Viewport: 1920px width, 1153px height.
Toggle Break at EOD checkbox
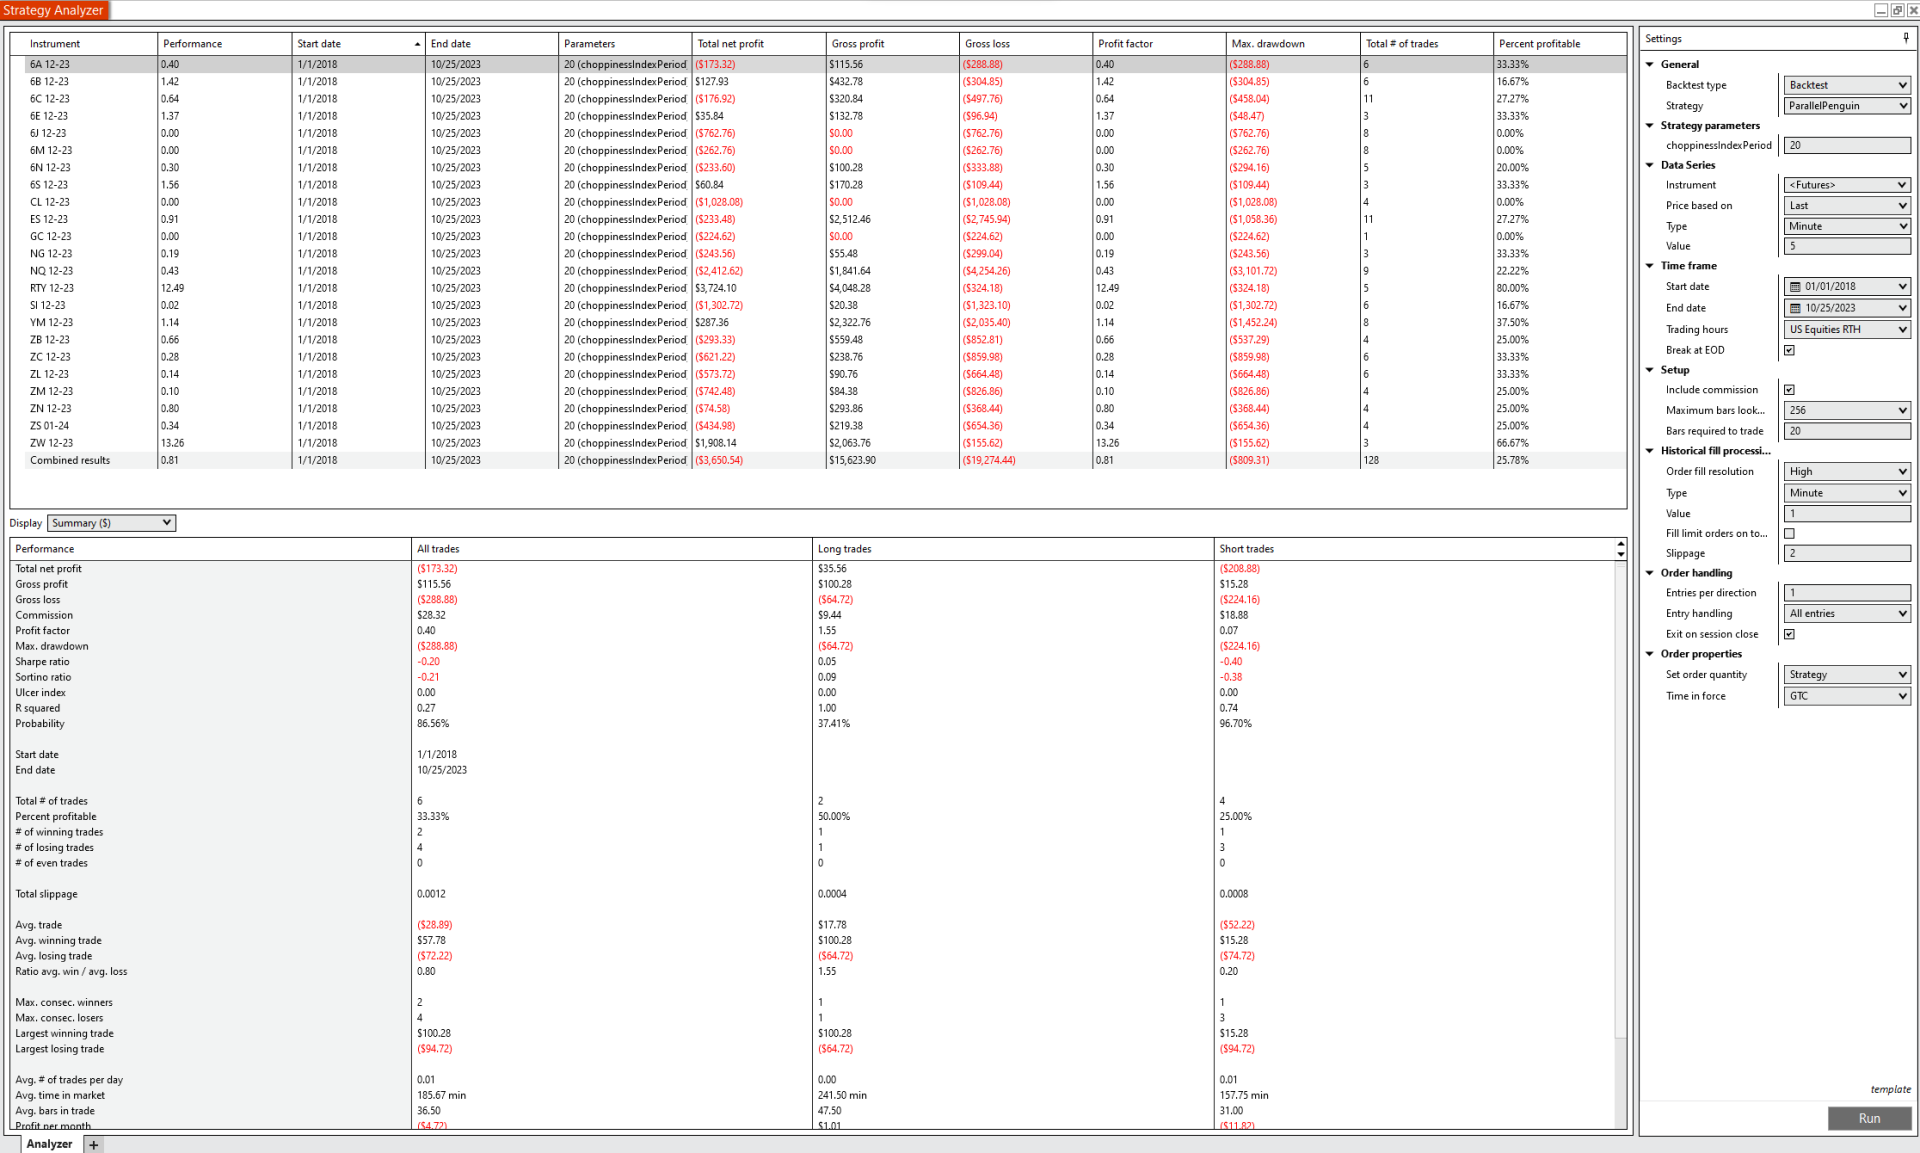(x=1789, y=350)
